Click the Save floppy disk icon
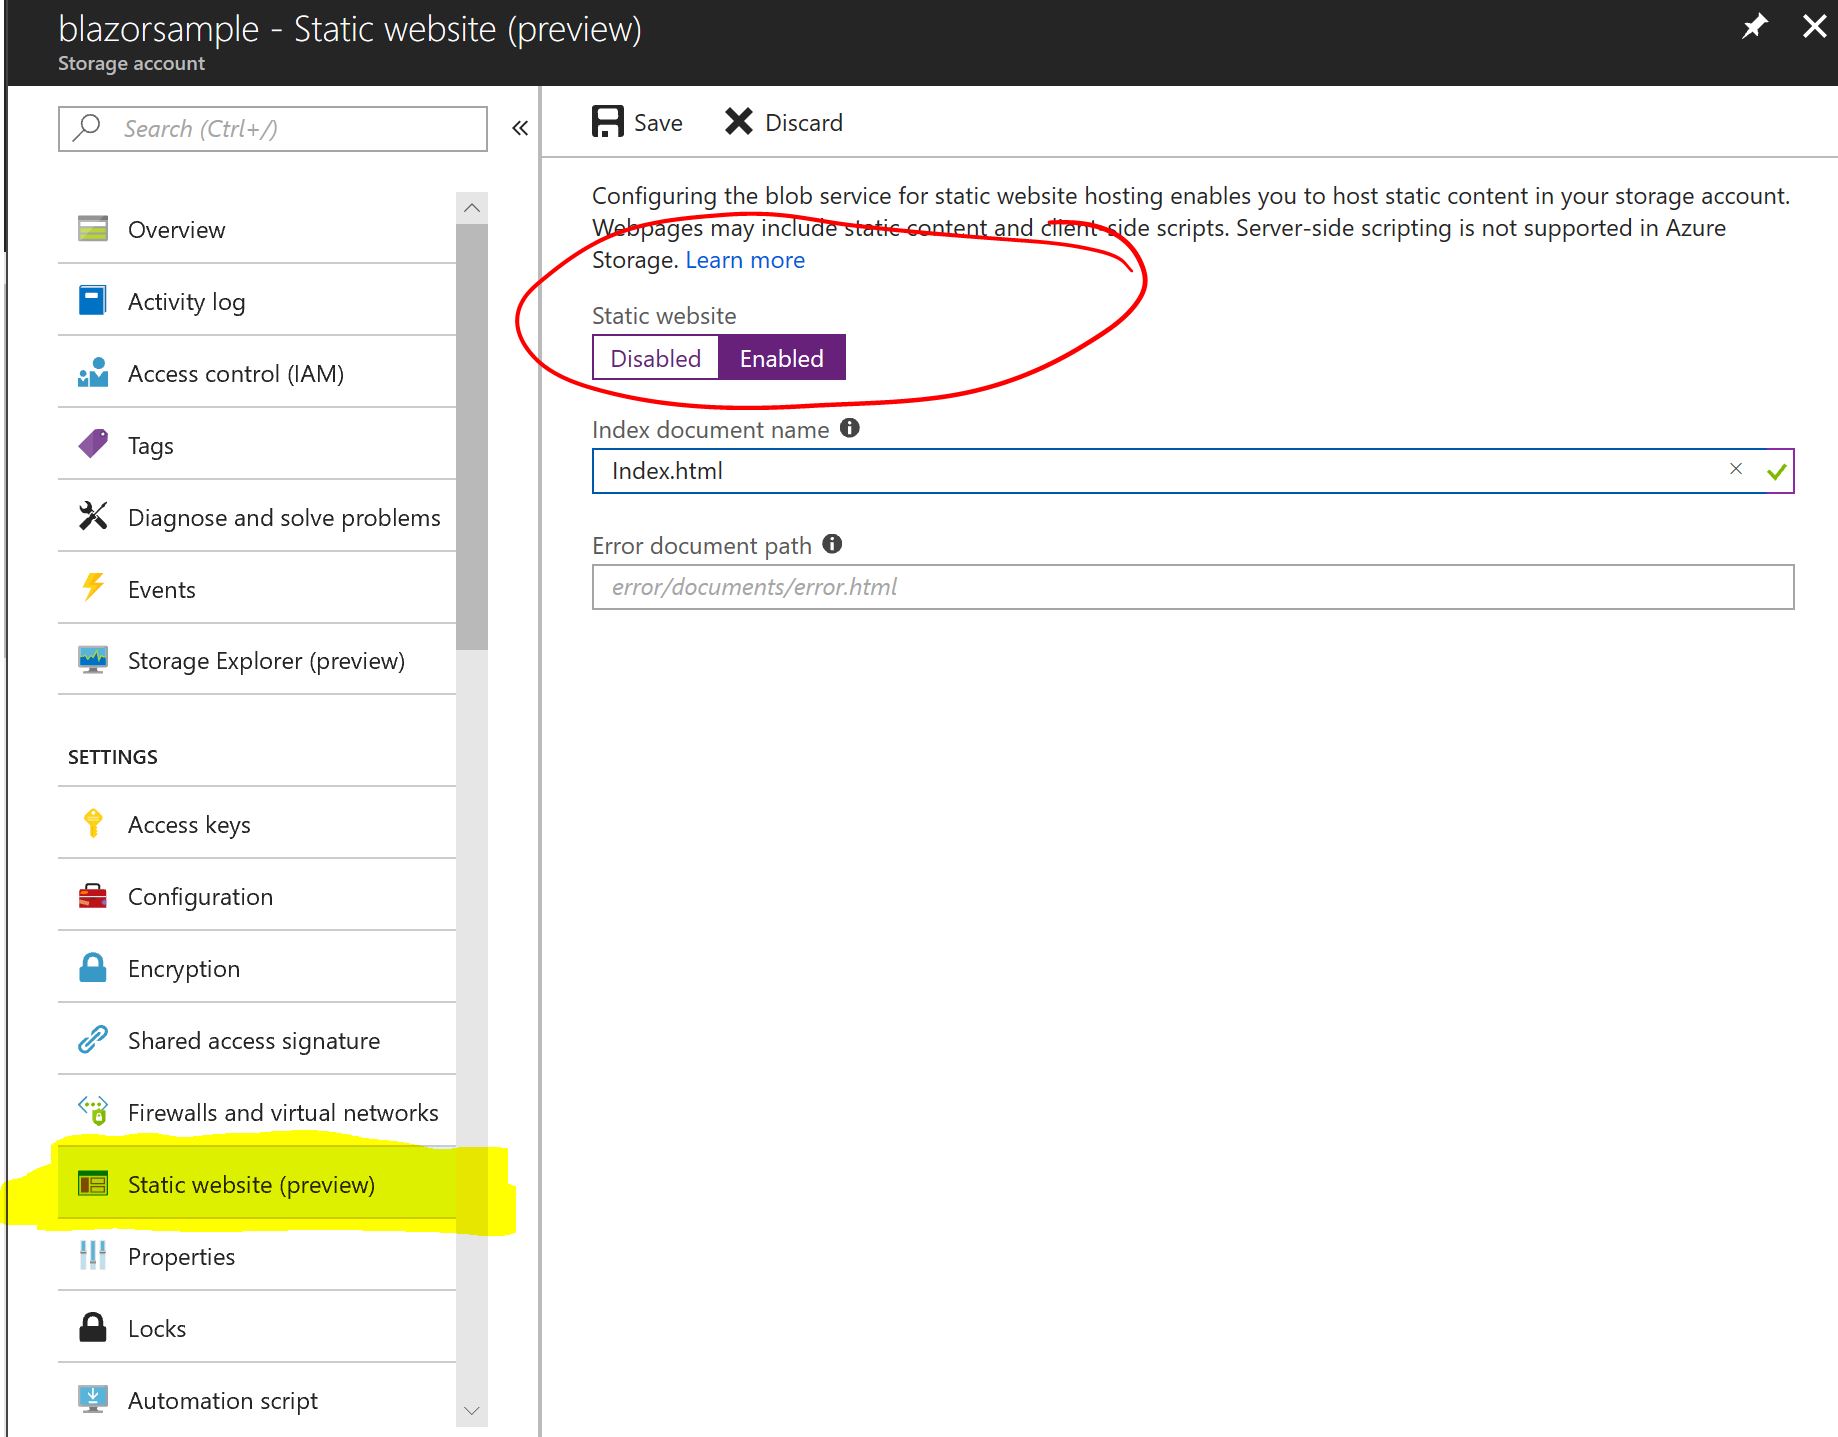Viewport: 1838px width, 1437px height. [607, 122]
